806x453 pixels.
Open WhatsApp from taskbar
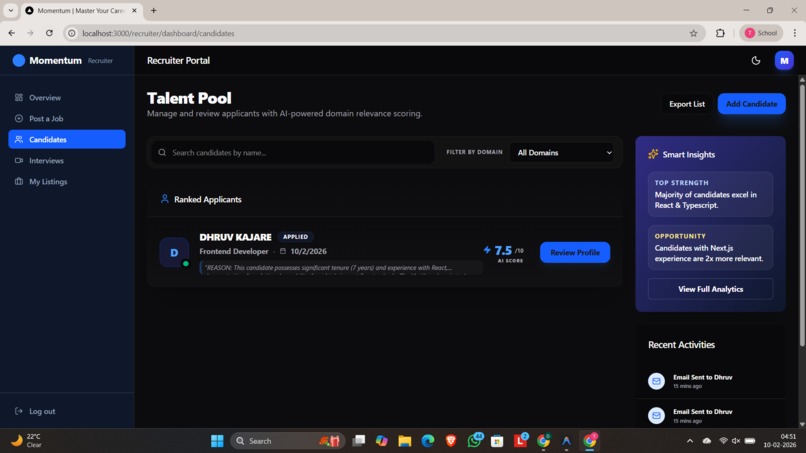[x=474, y=441]
